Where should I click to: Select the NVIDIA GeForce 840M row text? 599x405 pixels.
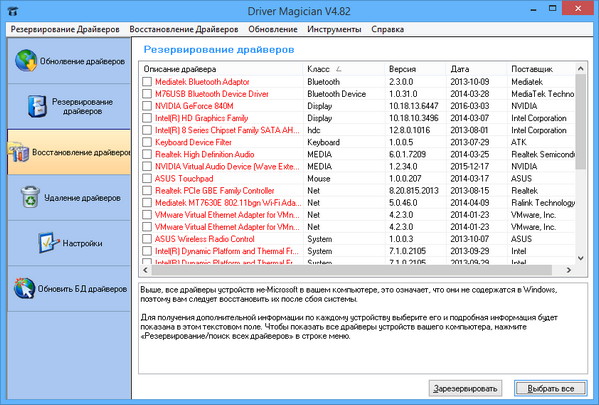(x=194, y=106)
